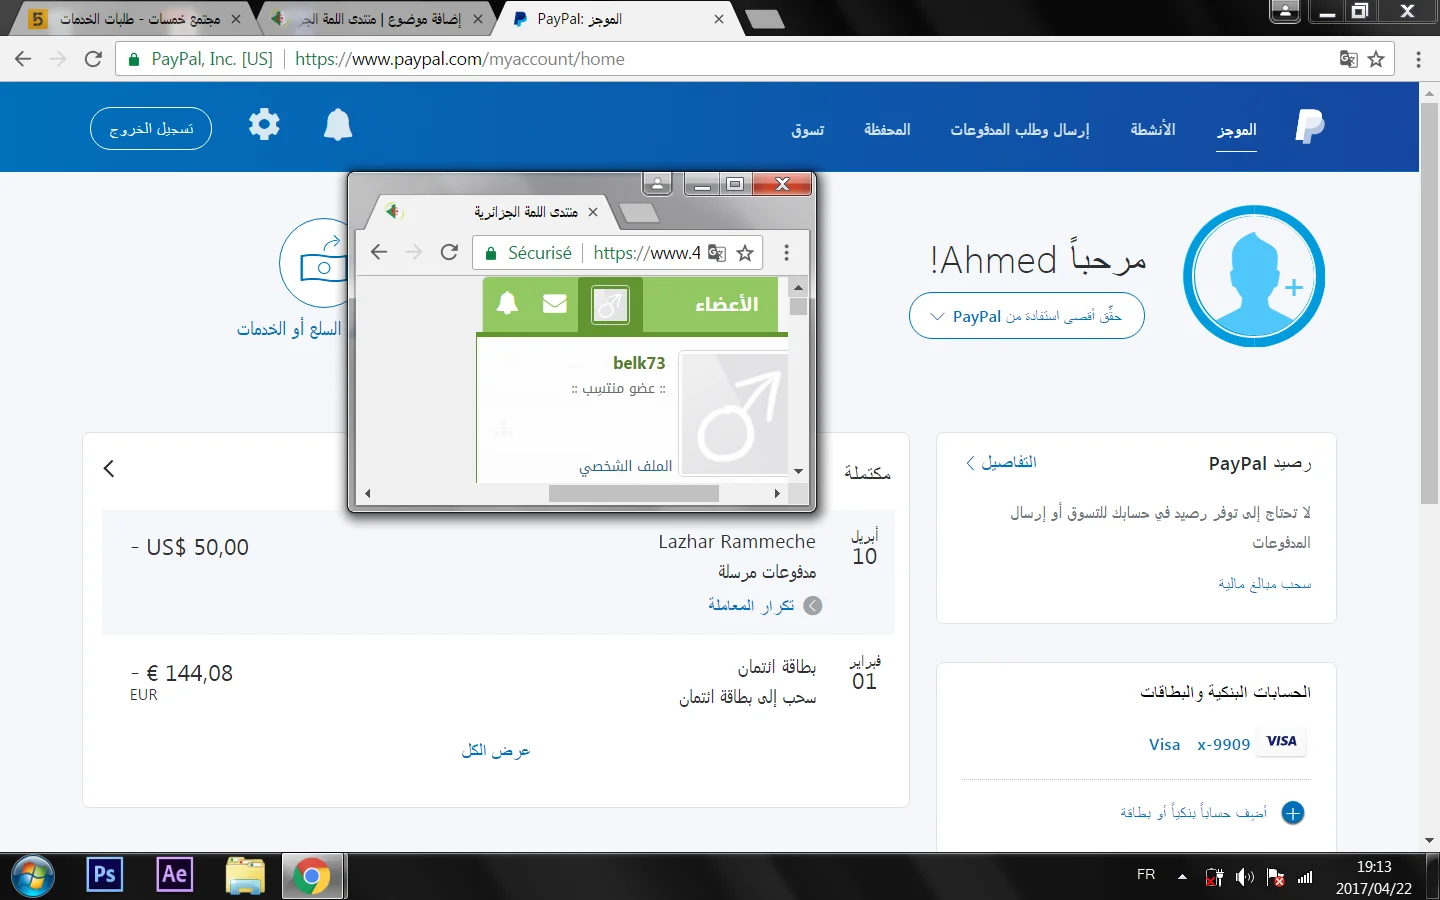The width and height of the screenshot is (1440, 900).
Task: Open the 'تسوق' shopping menu item
Action: 808,129
